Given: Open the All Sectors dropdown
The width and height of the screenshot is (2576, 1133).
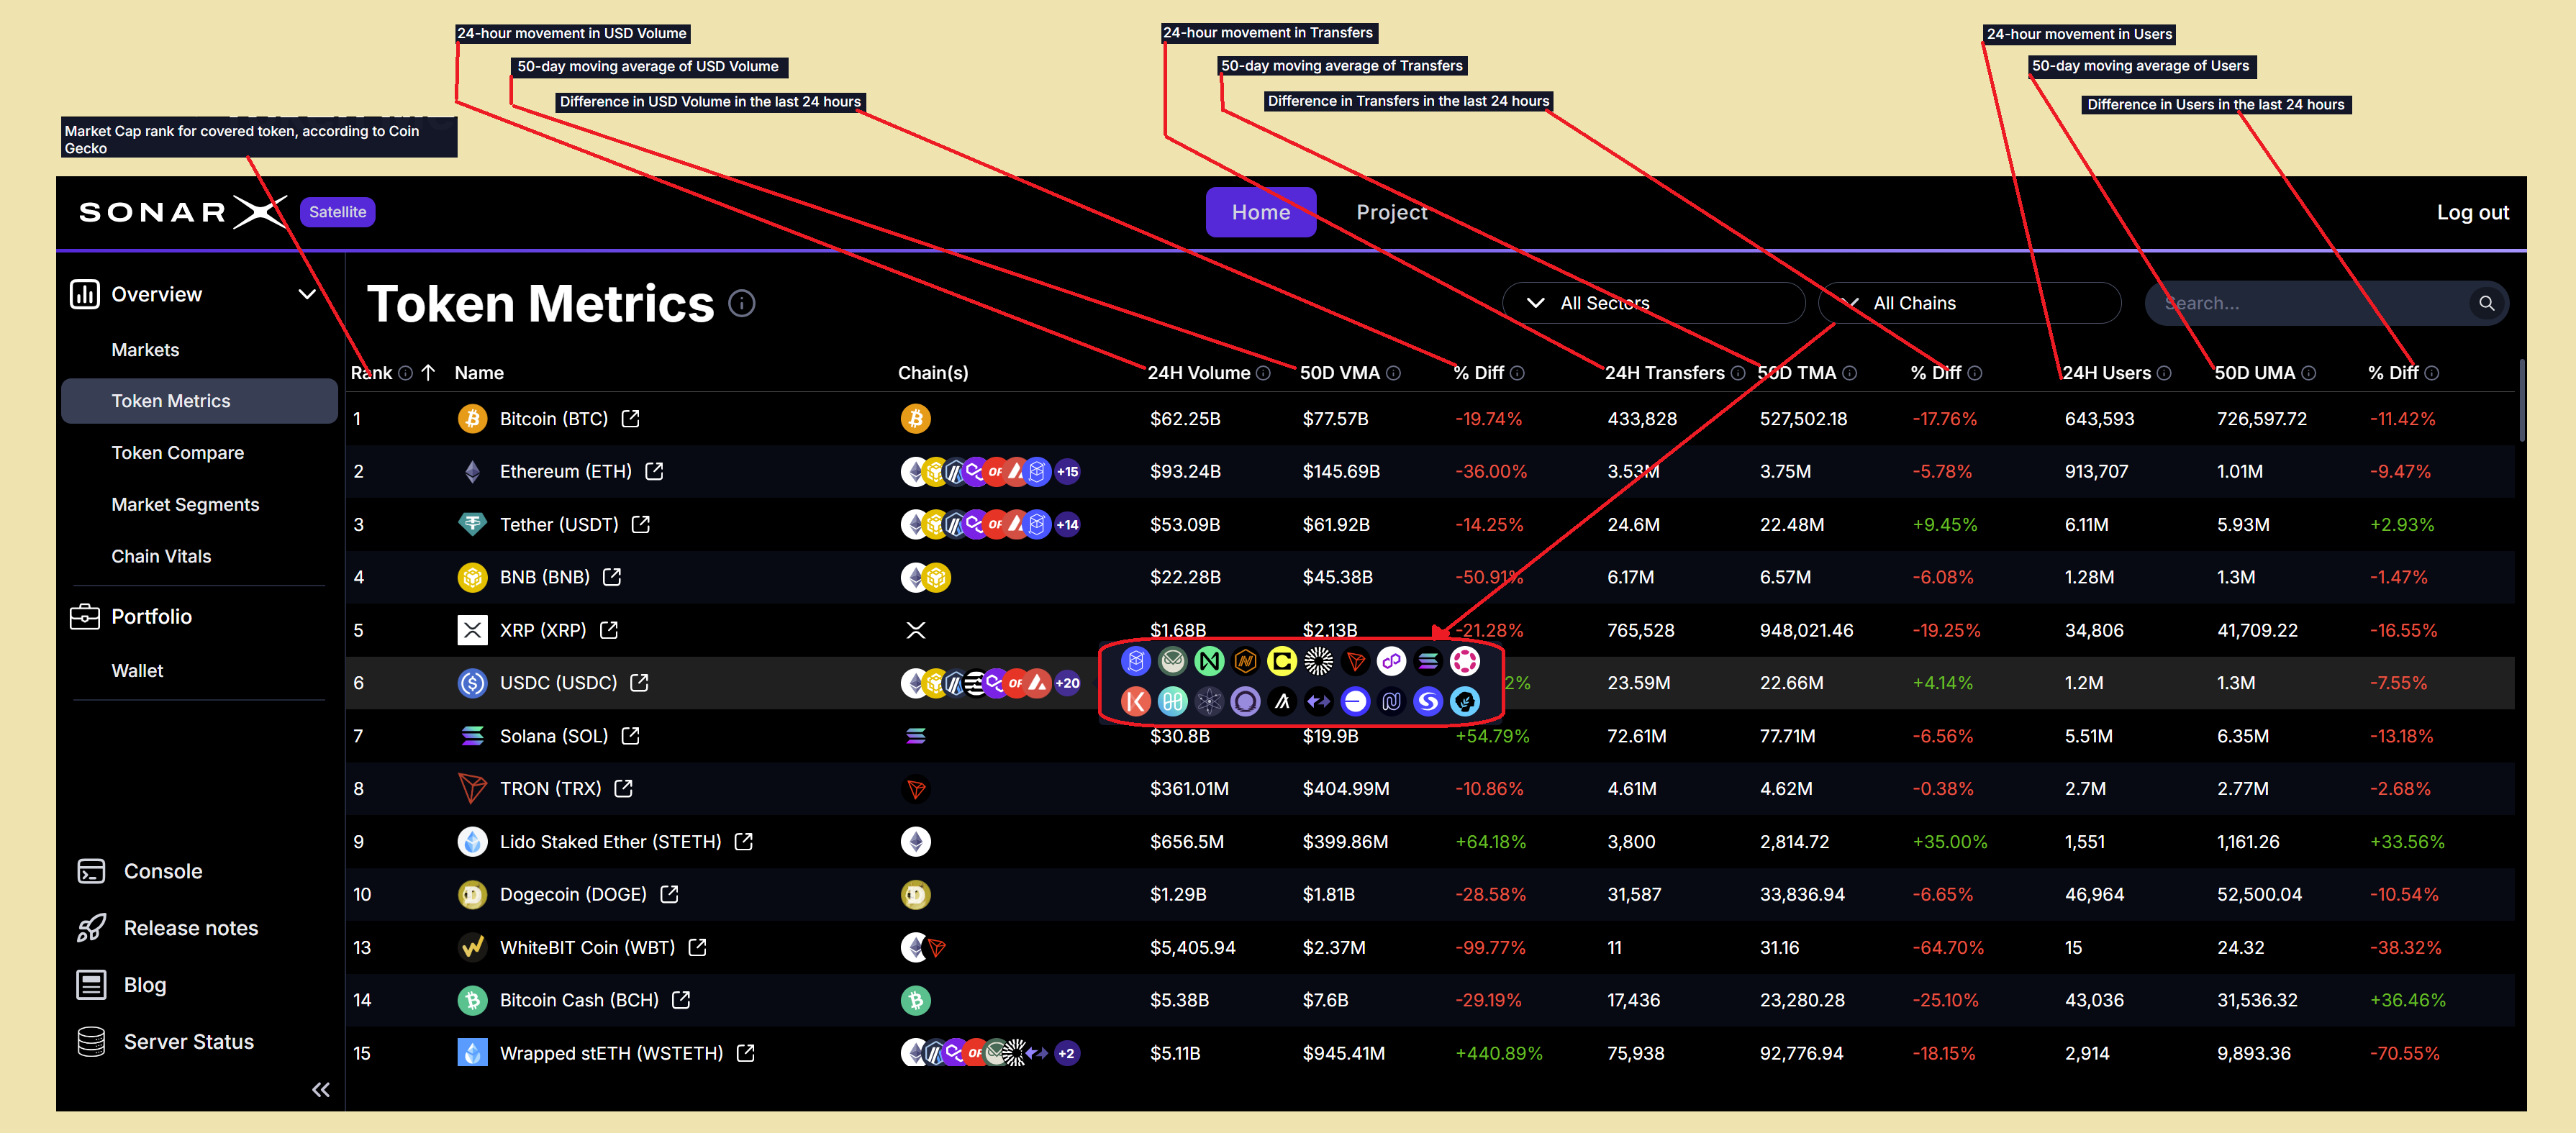Looking at the screenshot, I should [1653, 302].
